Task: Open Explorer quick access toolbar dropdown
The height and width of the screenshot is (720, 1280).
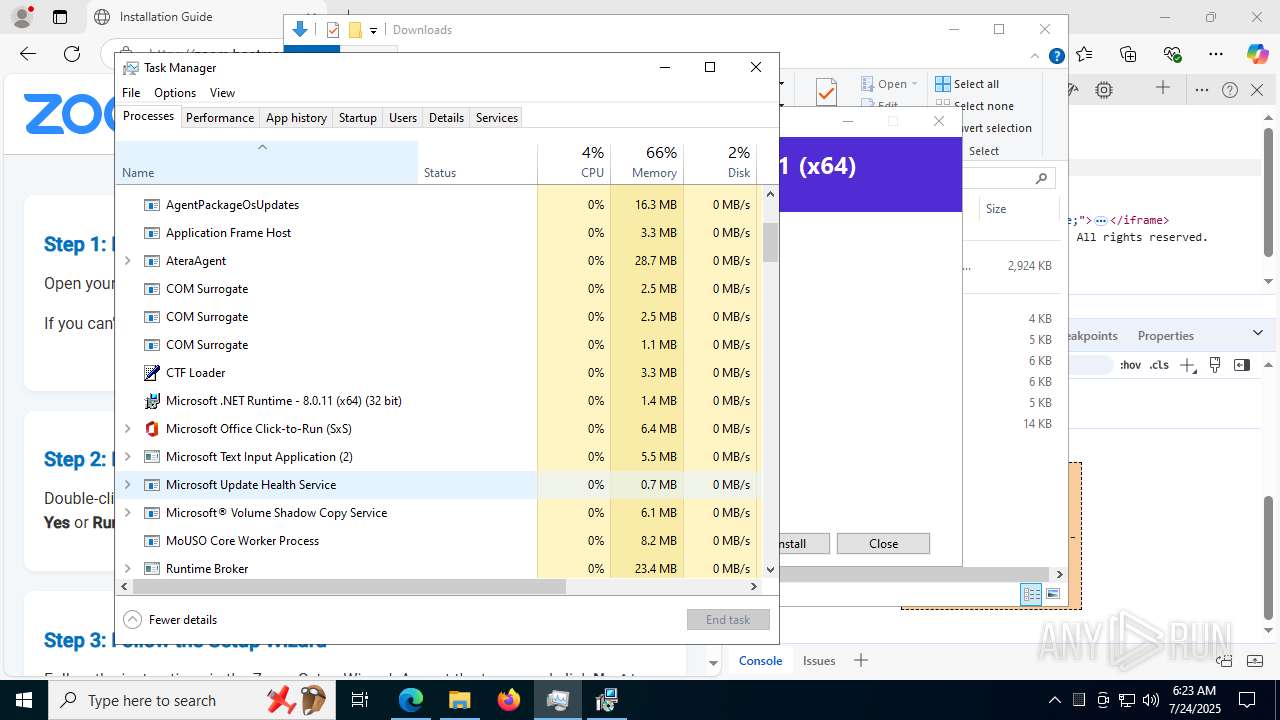Action: (373, 30)
